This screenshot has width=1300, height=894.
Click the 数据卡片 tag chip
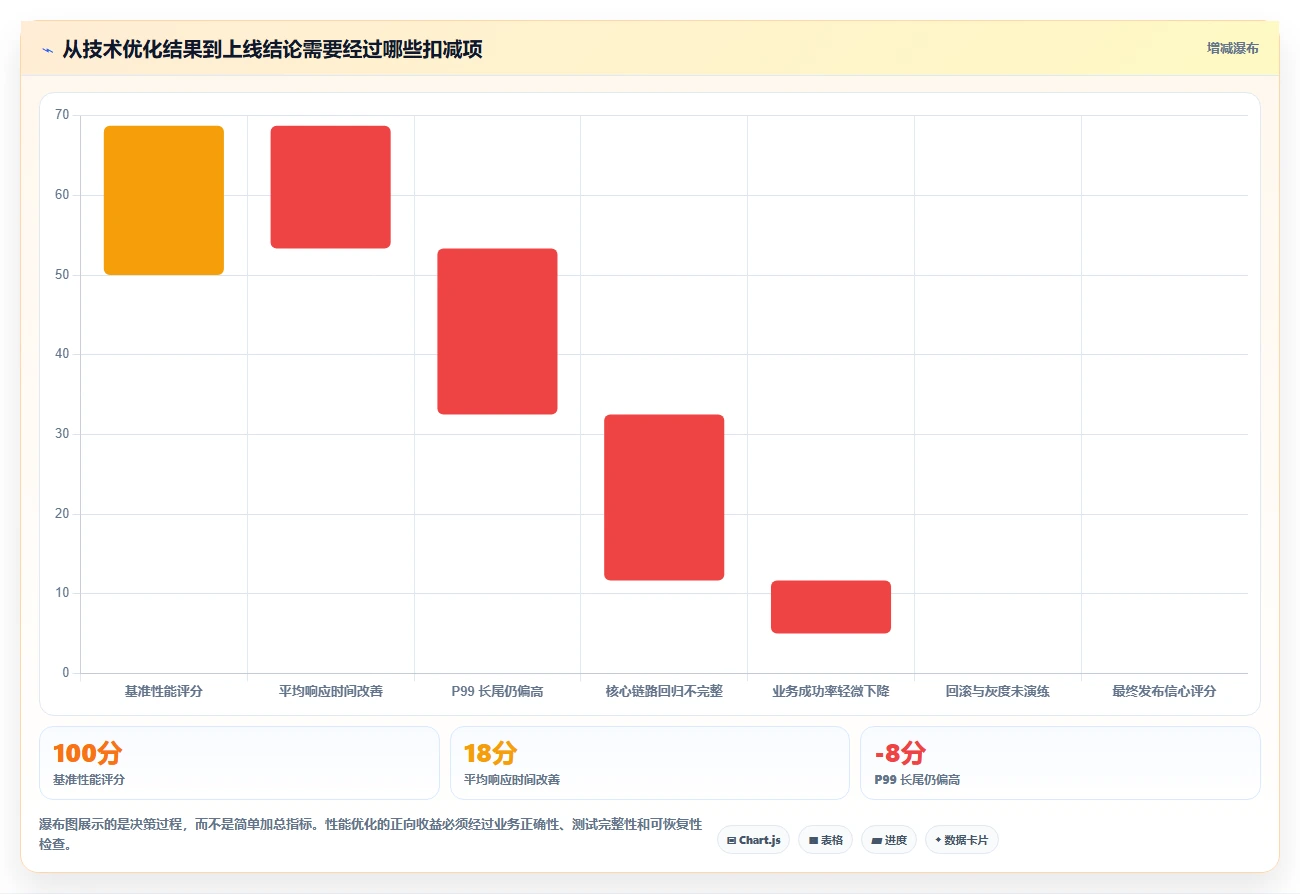[961, 840]
